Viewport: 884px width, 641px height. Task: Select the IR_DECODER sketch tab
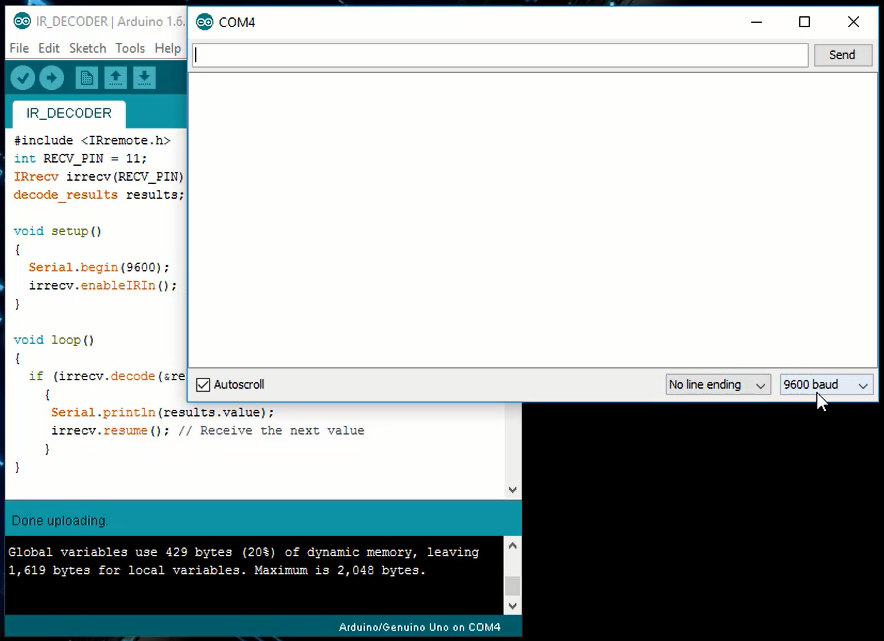(69, 113)
